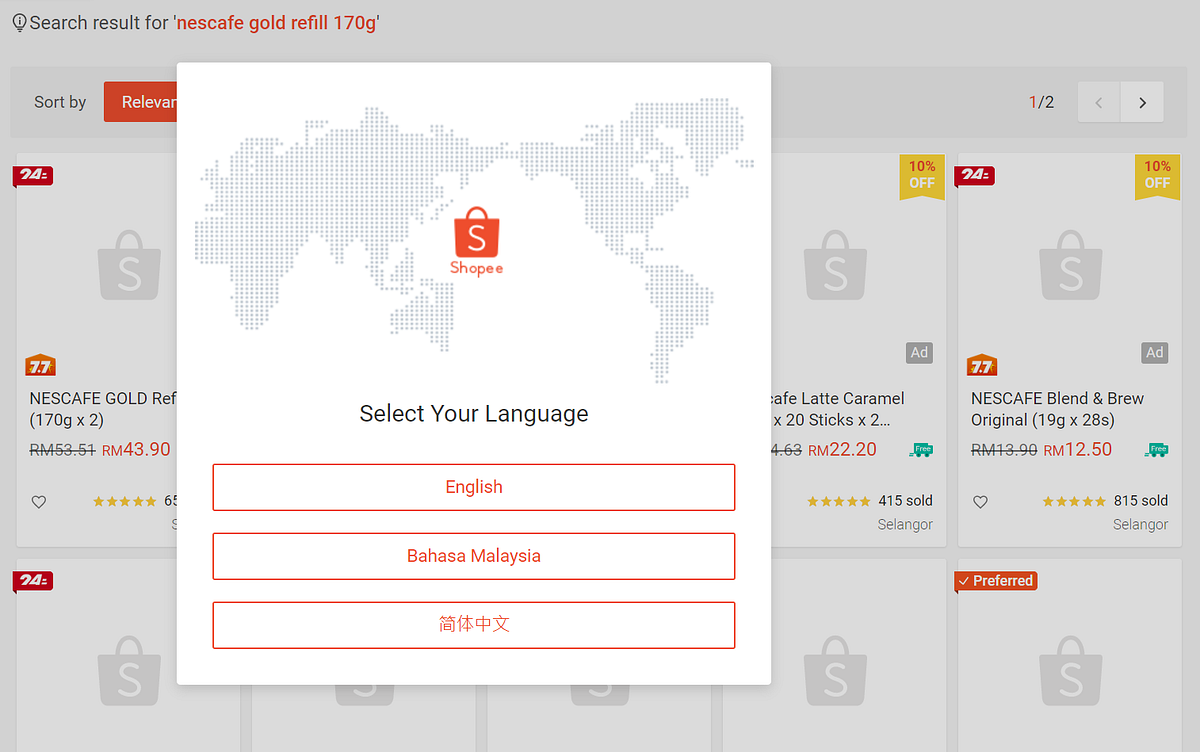
Task: Choose English as the language
Action: pyautogui.click(x=474, y=487)
